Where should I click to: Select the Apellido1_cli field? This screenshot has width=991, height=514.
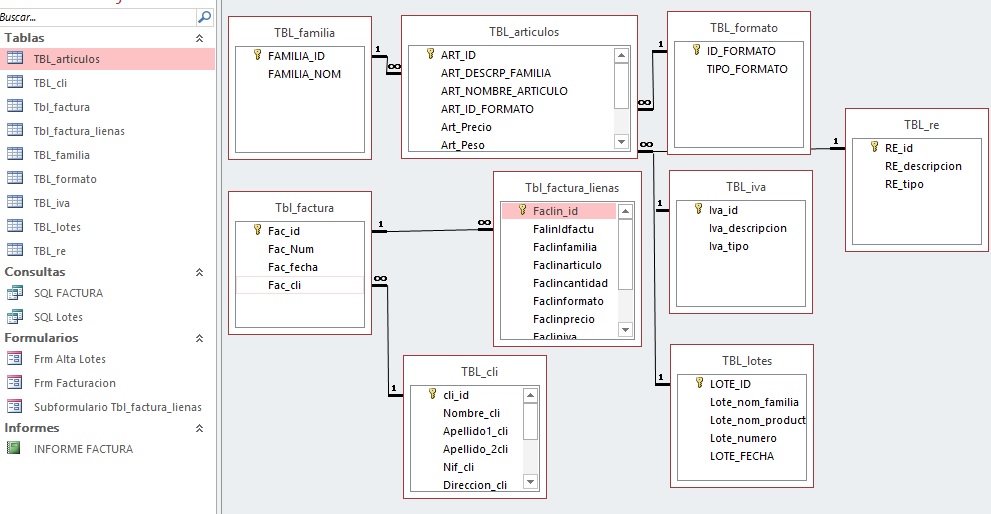tap(475, 431)
